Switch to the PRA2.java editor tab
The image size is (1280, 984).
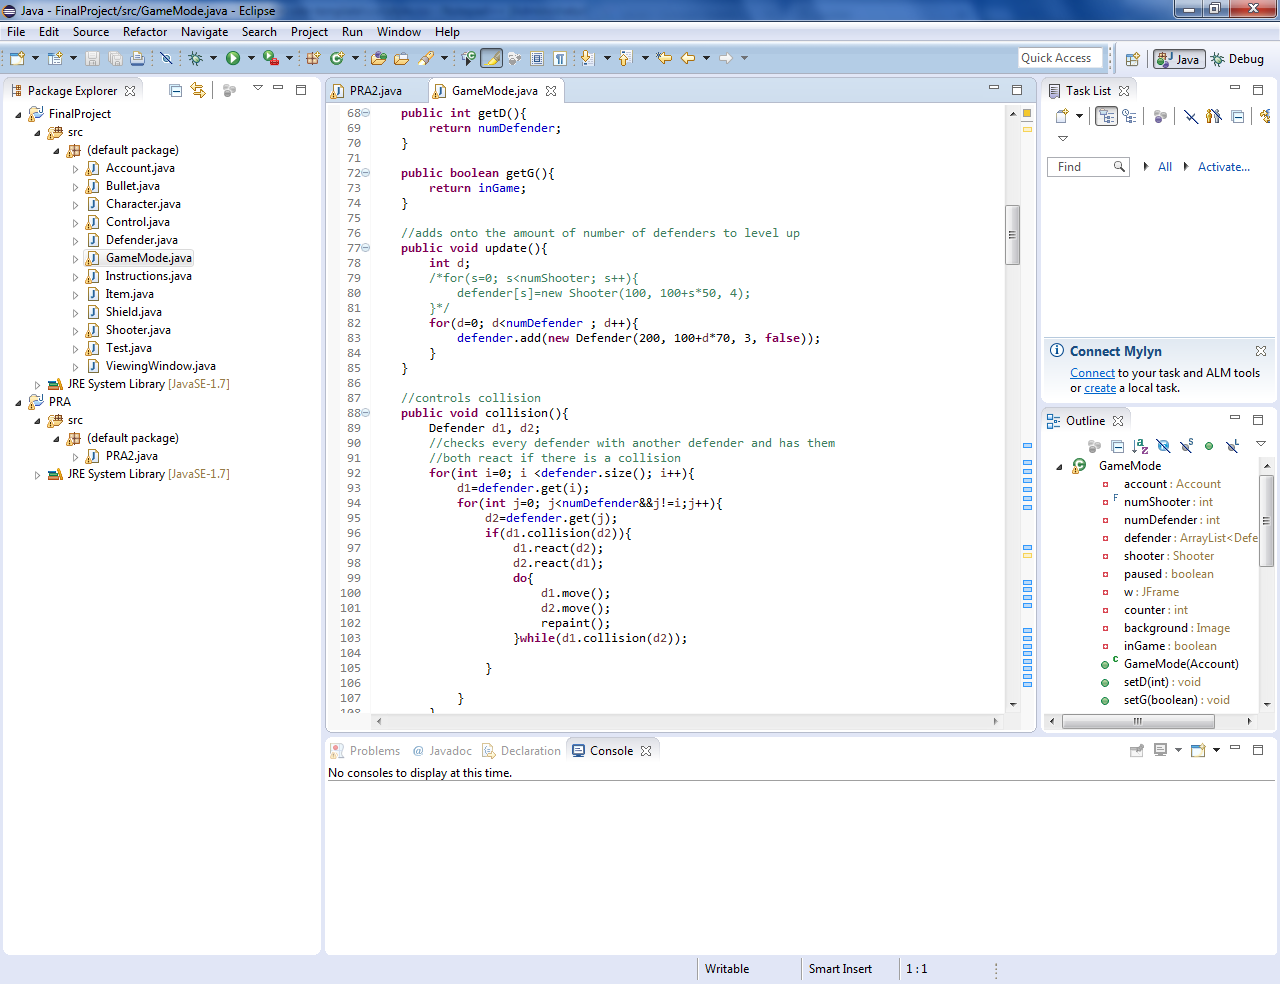point(375,90)
